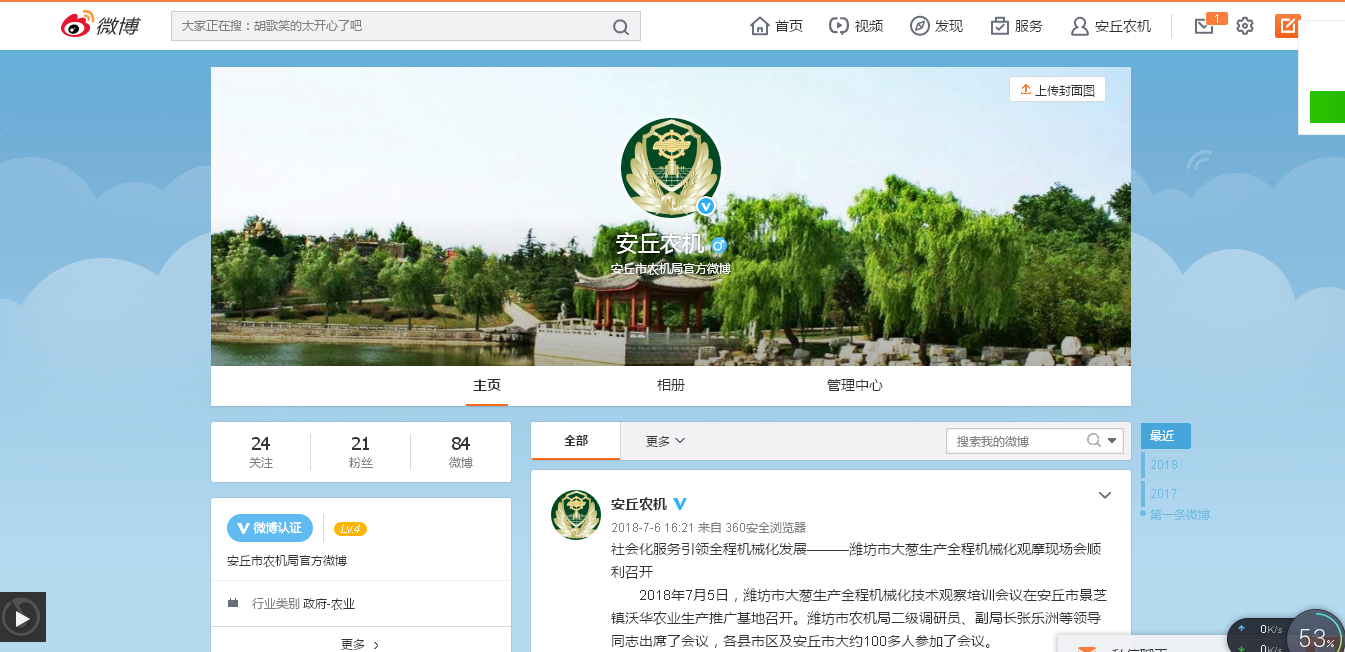Switch to 管理中心 tab
The image size is (1345, 652).
(x=855, y=385)
